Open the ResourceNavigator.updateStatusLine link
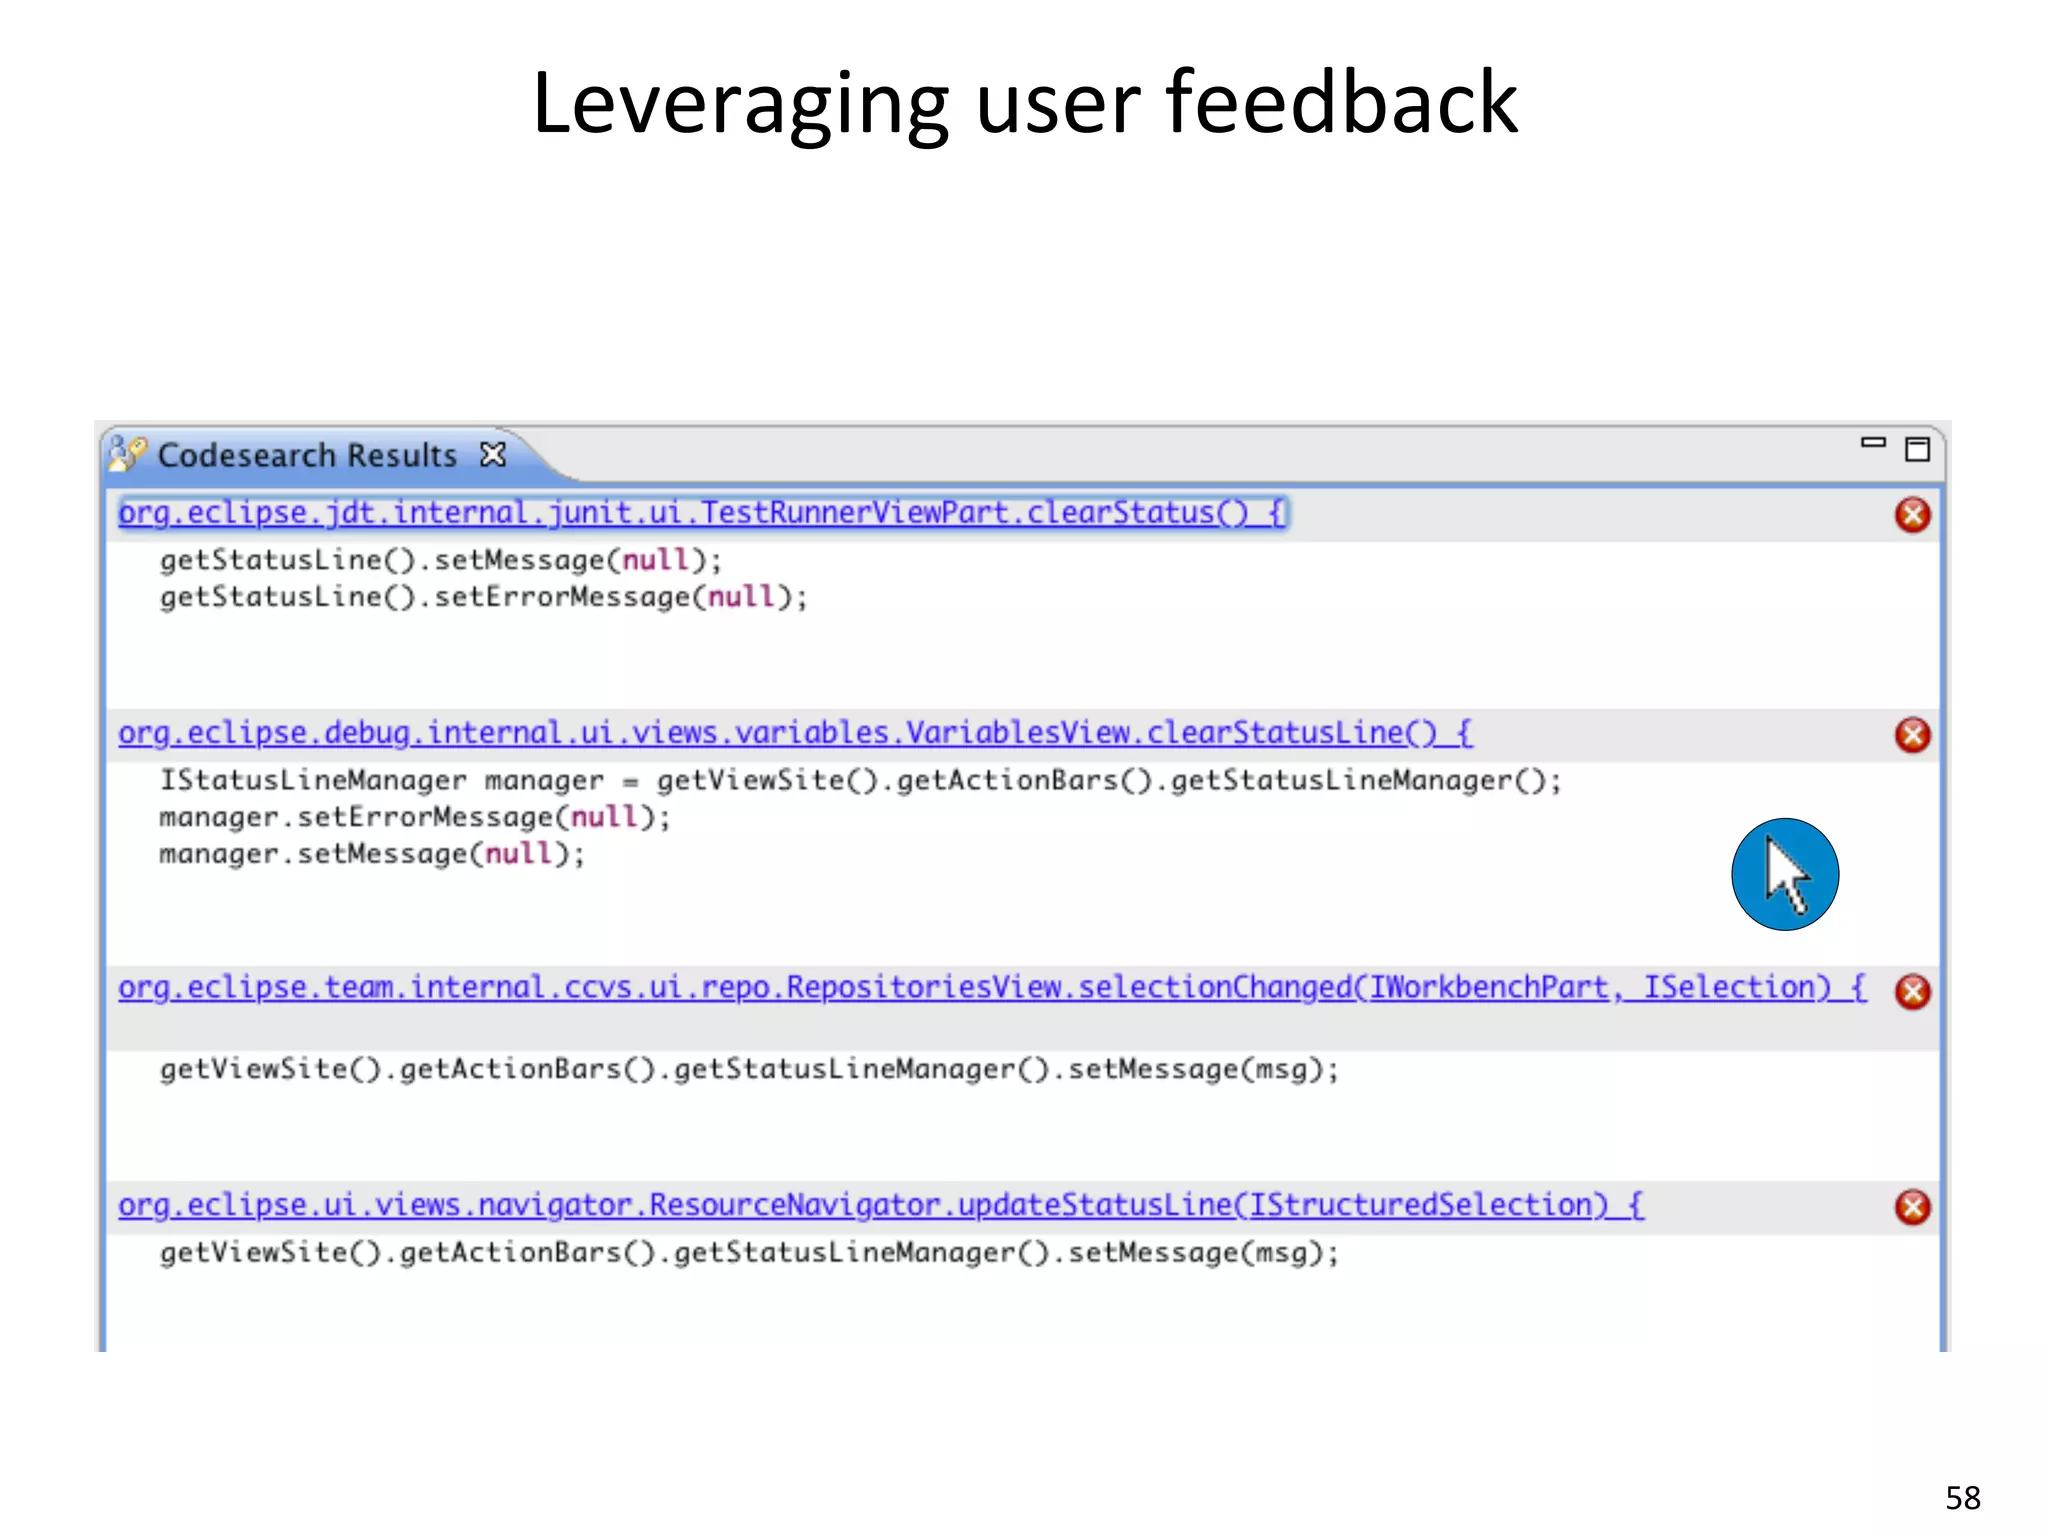Viewport: 2048px width, 1536px height. click(x=880, y=1205)
